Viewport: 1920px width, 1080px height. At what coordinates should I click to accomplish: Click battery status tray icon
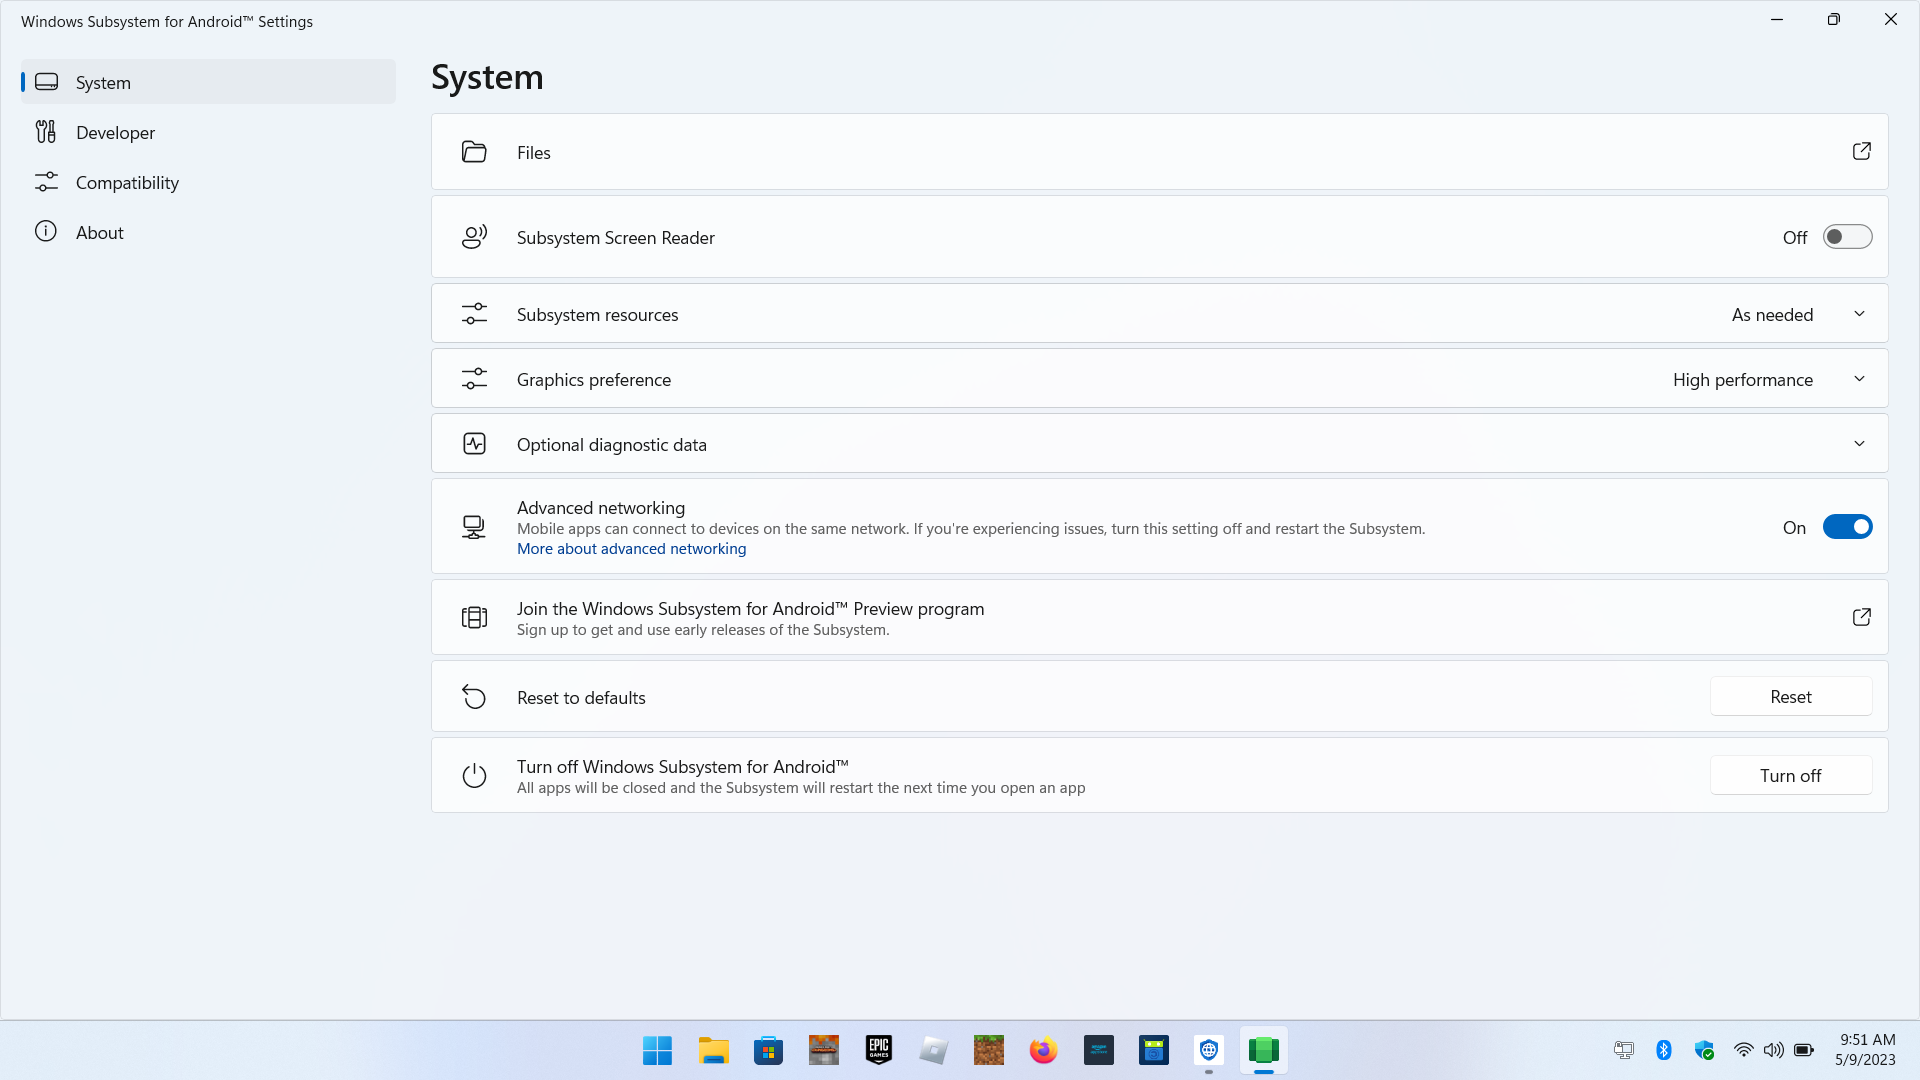pyautogui.click(x=1804, y=1050)
